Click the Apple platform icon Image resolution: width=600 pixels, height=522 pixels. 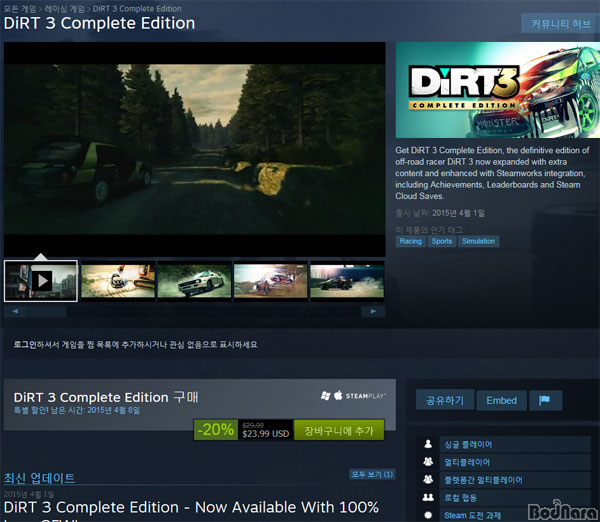(x=338, y=395)
